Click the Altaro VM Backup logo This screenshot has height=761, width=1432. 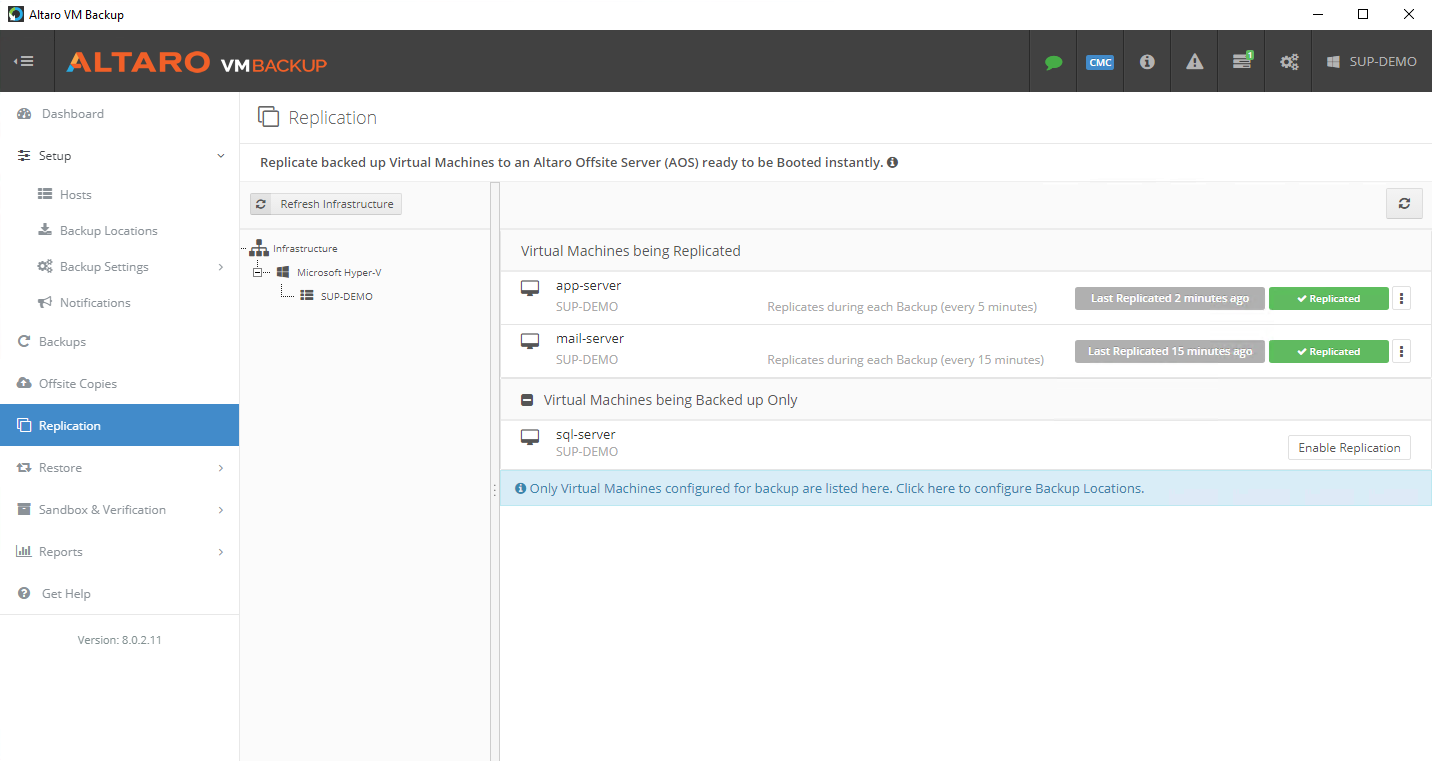pyautogui.click(x=197, y=62)
